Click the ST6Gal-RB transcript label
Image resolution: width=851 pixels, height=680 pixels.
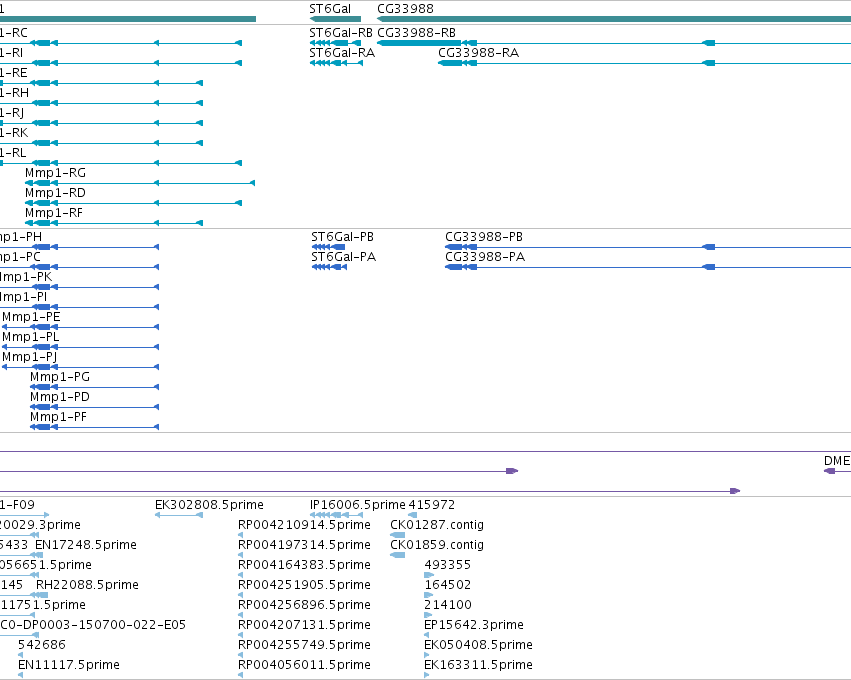pos(341,33)
